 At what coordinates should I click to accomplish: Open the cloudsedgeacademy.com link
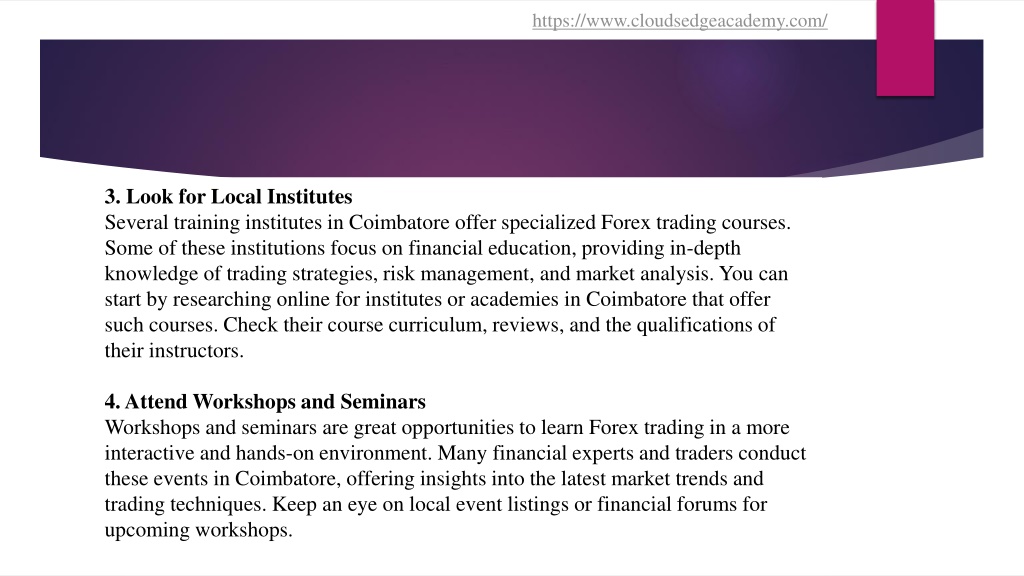(680, 21)
